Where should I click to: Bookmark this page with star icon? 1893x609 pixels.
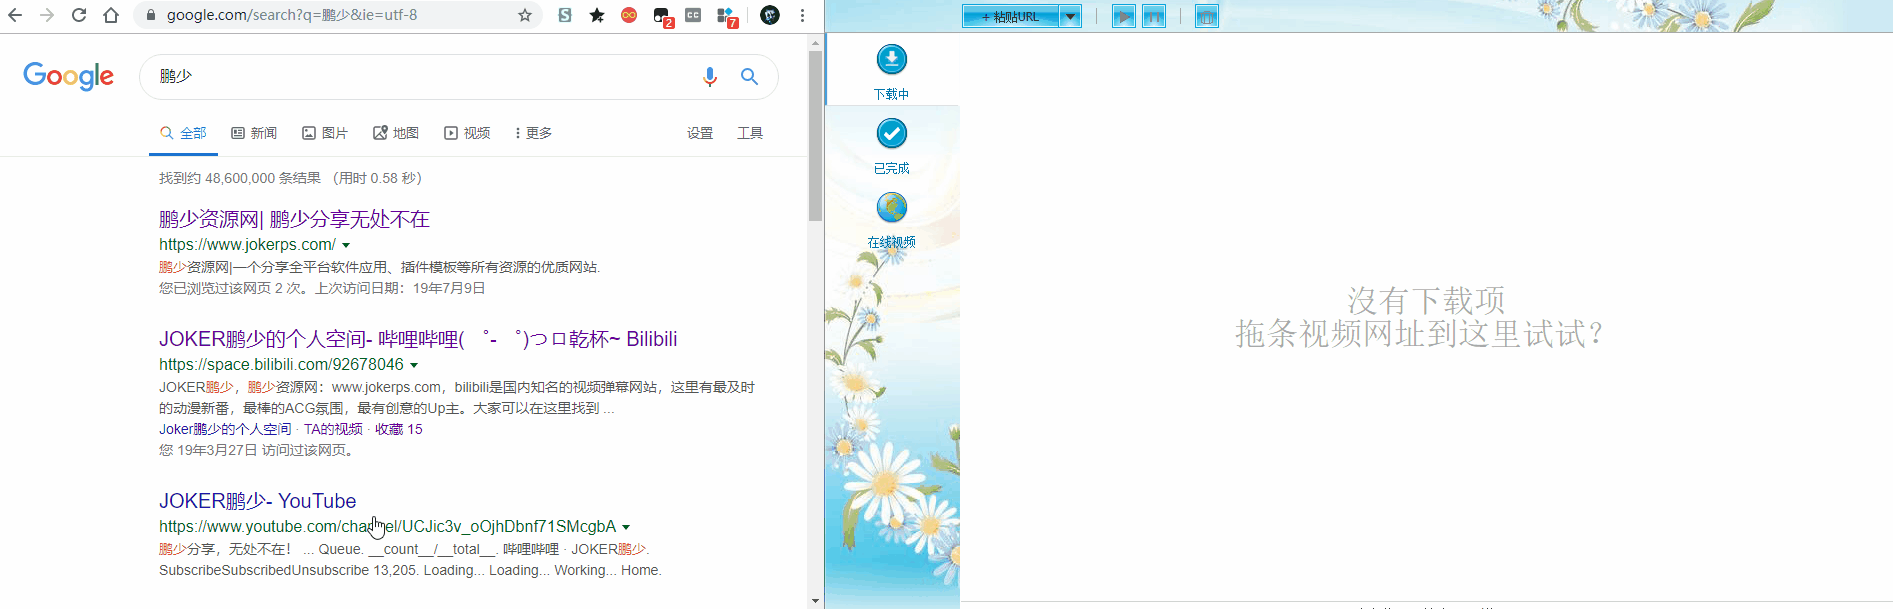[x=525, y=15]
